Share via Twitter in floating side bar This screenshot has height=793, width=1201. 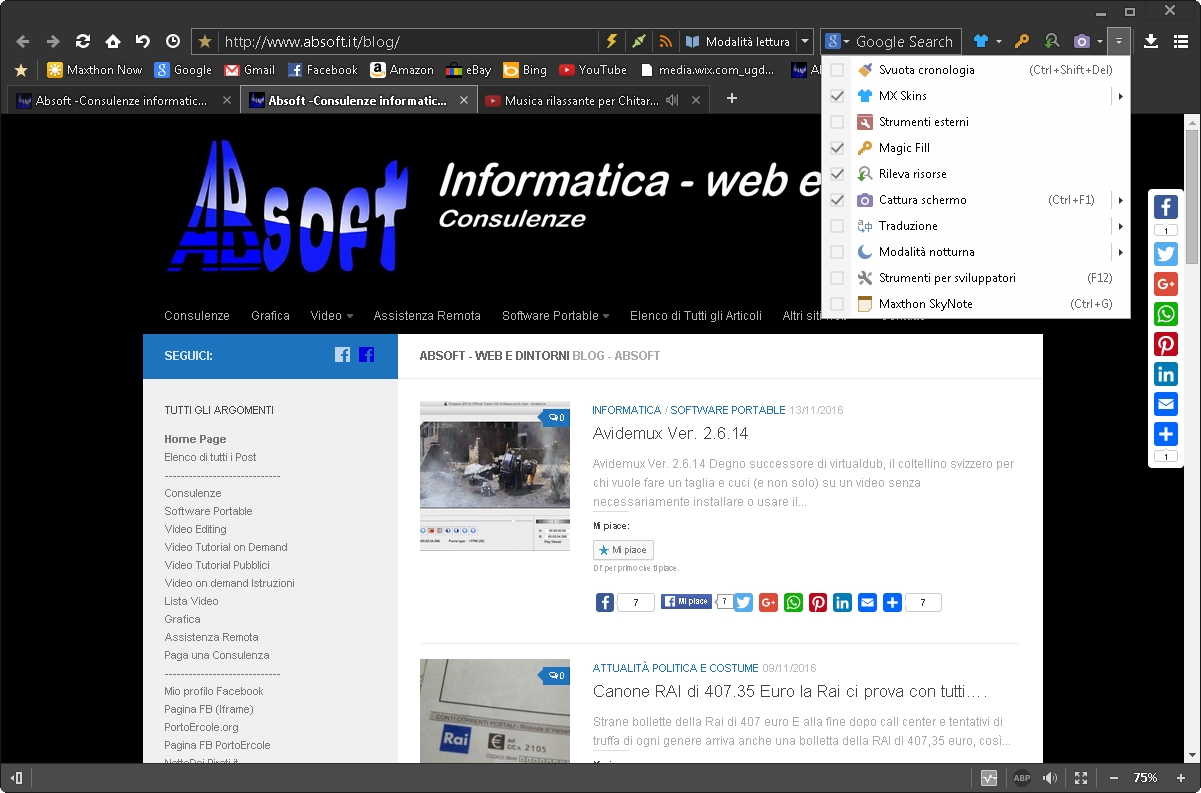pyautogui.click(x=1166, y=254)
